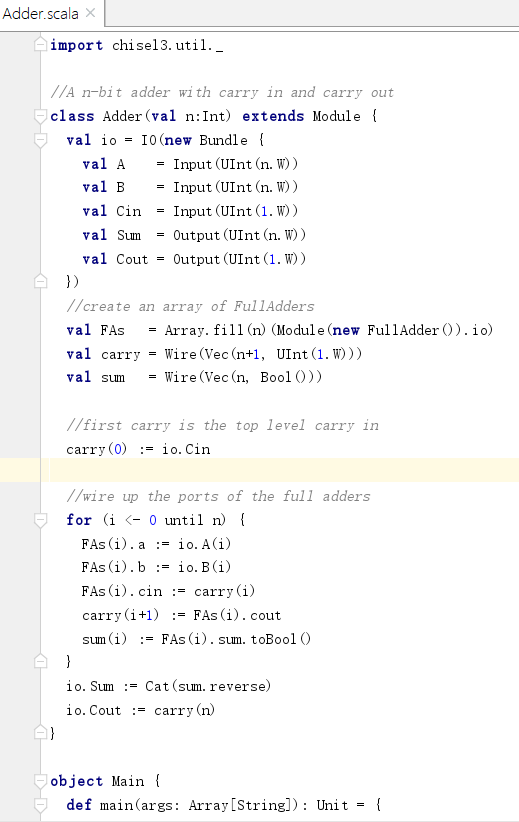Click the Bundle closing brace fold marker
This screenshot has height=822, width=519.
(x=40, y=282)
